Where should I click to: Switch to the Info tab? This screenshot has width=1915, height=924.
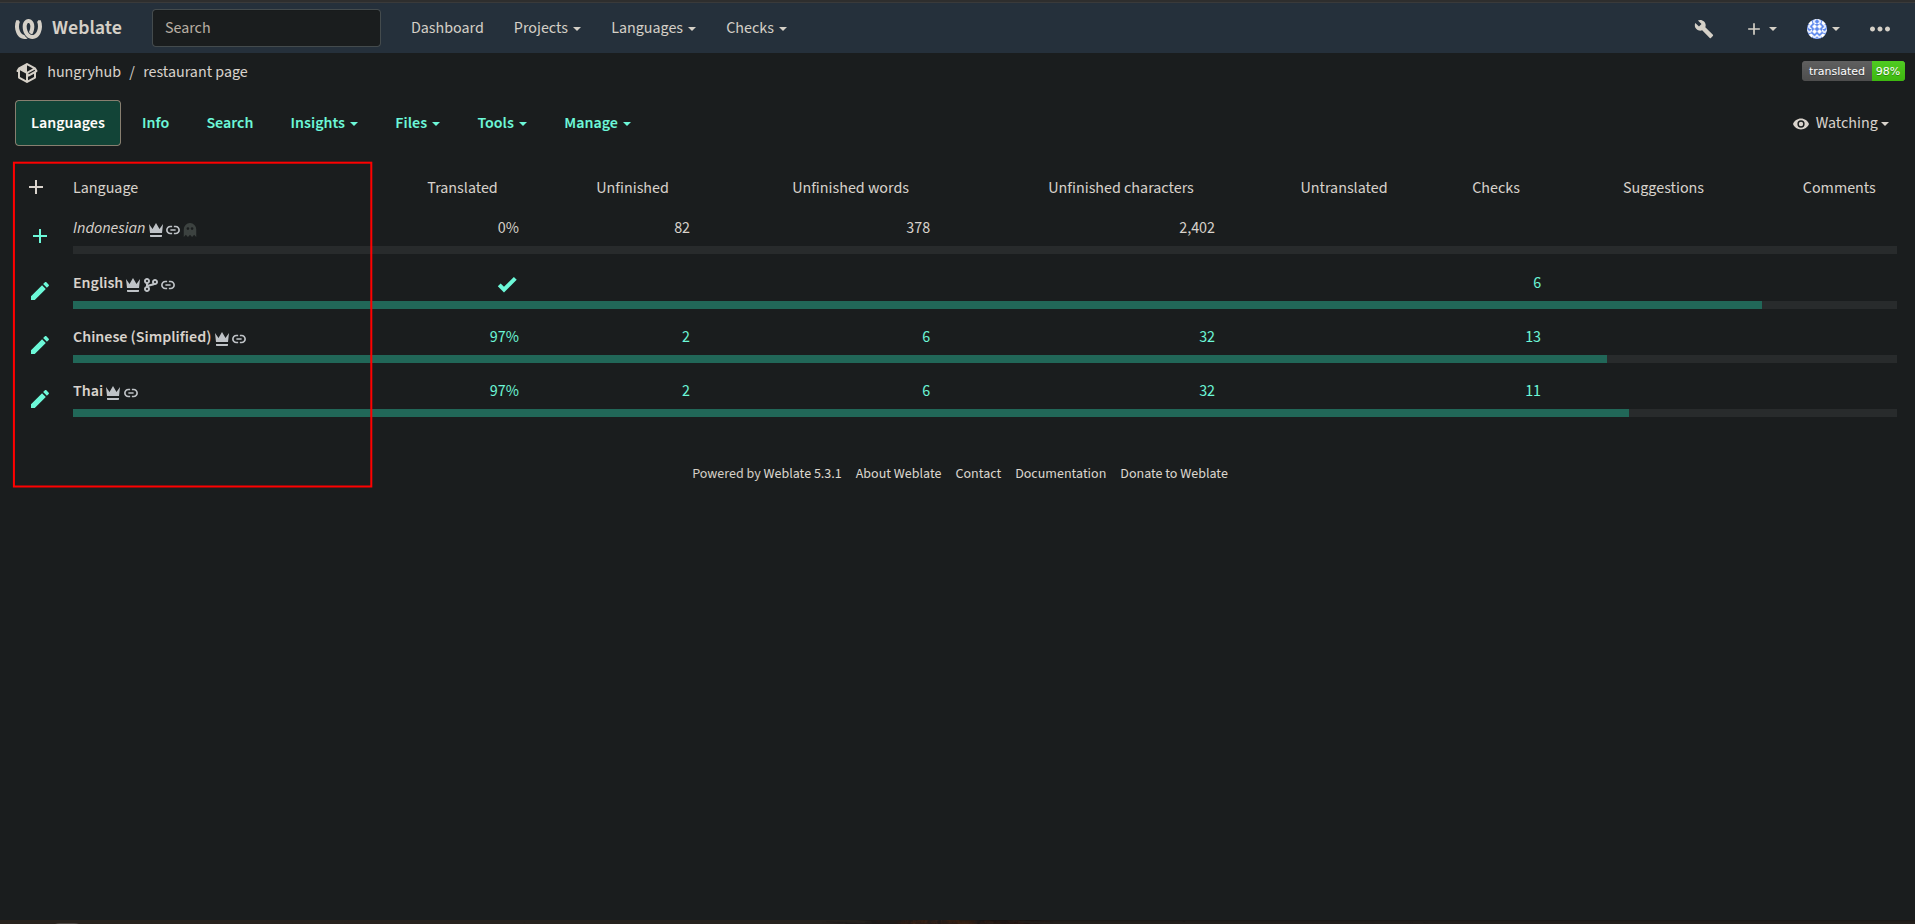(155, 123)
